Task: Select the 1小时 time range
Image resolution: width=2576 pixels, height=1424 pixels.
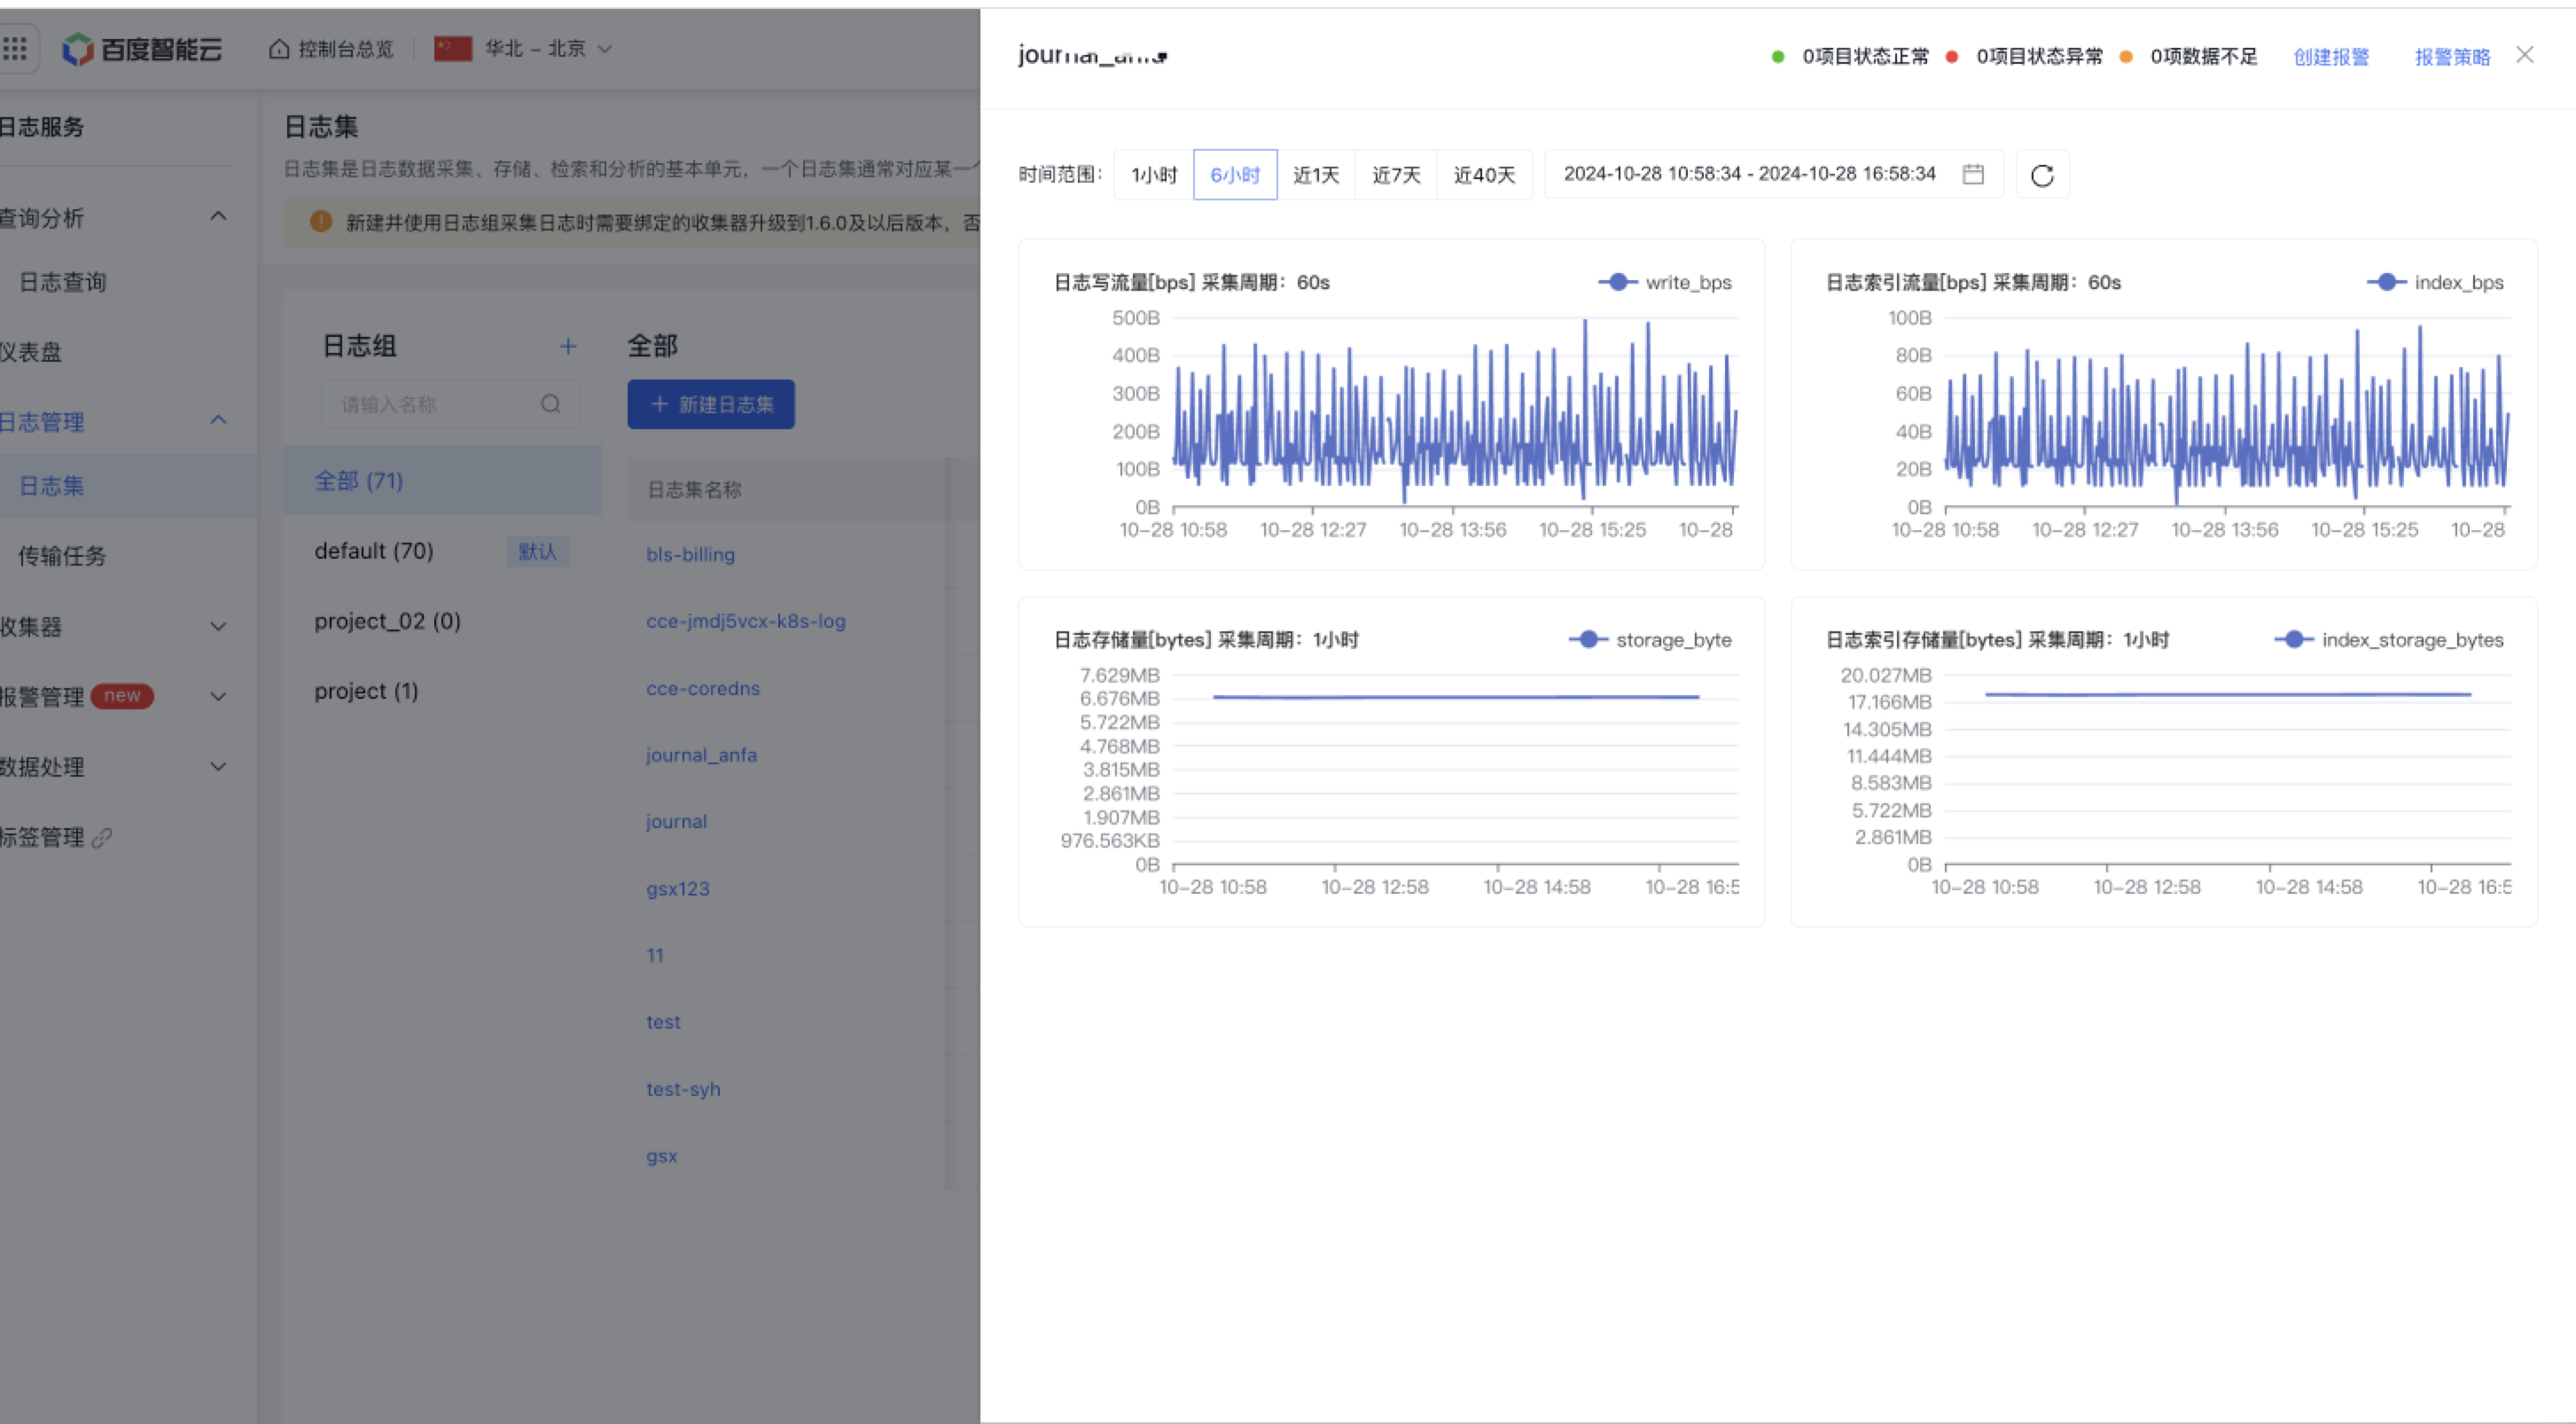Action: point(1154,174)
